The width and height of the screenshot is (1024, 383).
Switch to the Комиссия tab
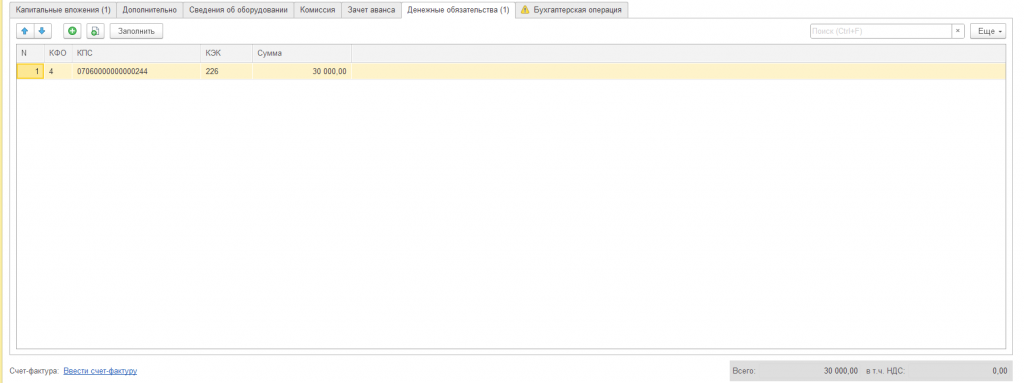click(x=317, y=10)
